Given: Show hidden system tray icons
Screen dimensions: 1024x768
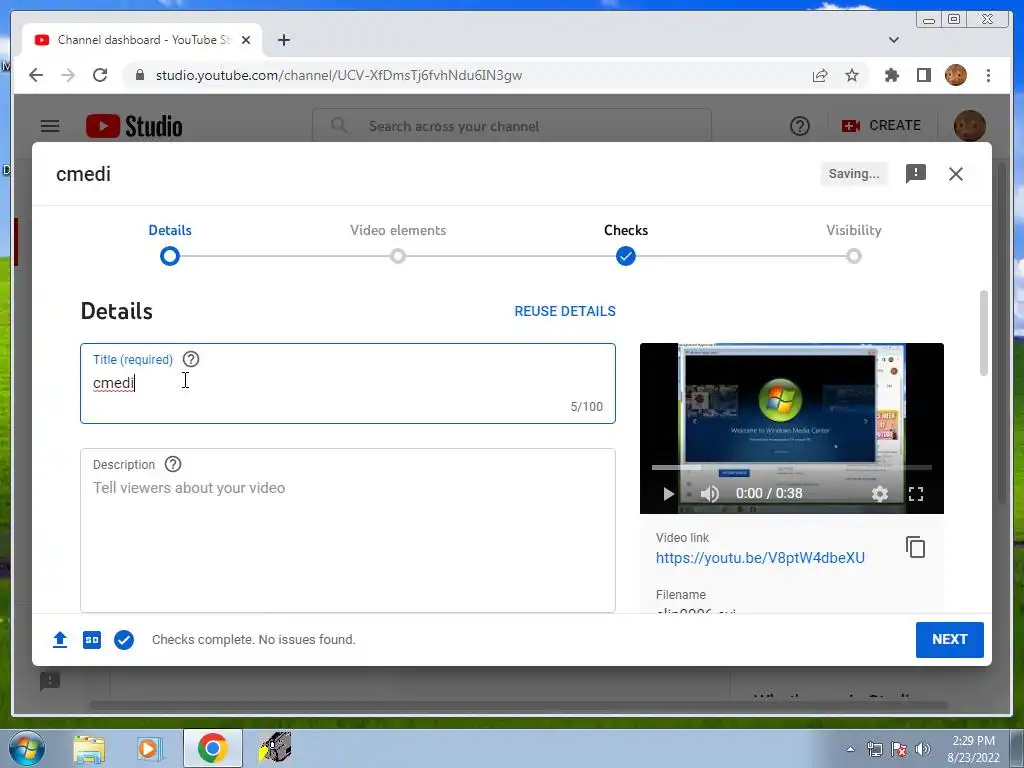Looking at the screenshot, I should pyautogui.click(x=850, y=749).
